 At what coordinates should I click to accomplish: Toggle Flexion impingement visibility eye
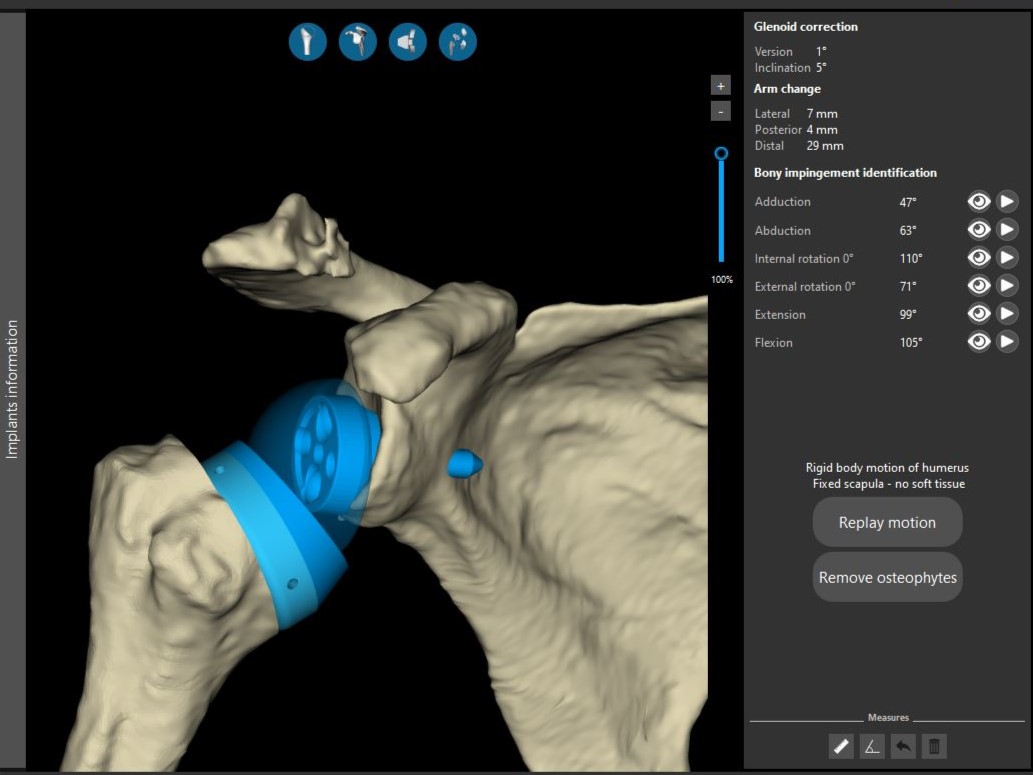point(978,342)
